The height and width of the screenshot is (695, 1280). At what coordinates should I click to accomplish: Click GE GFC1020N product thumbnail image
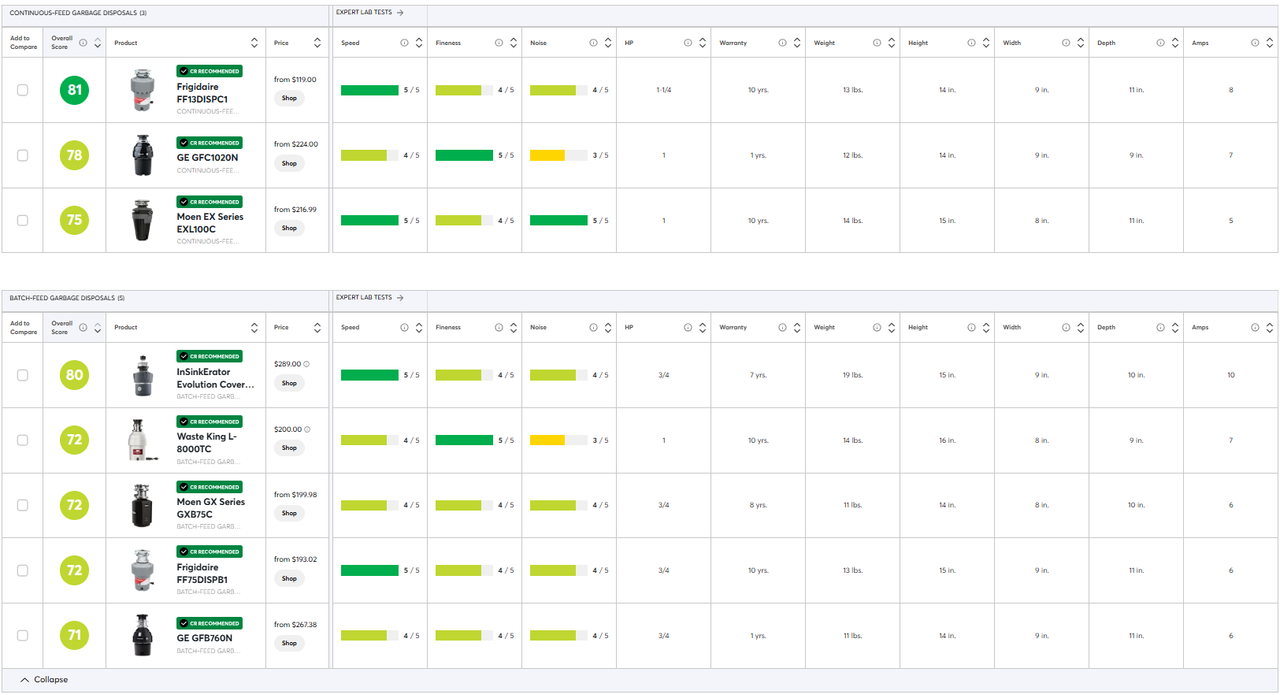click(143, 155)
